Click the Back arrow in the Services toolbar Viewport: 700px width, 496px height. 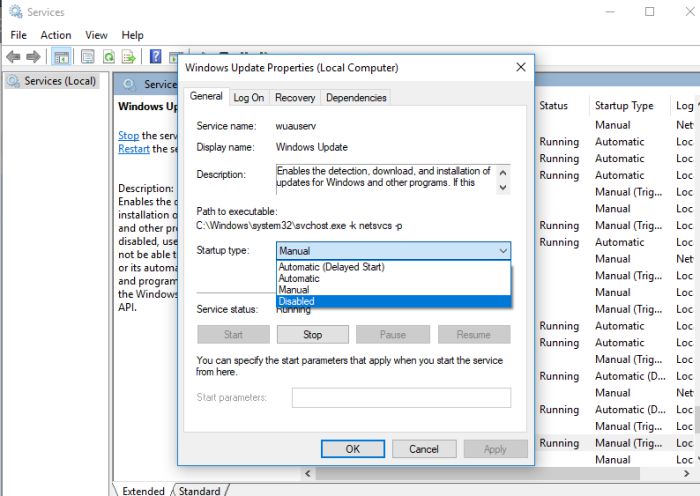(x=13, y=57)
